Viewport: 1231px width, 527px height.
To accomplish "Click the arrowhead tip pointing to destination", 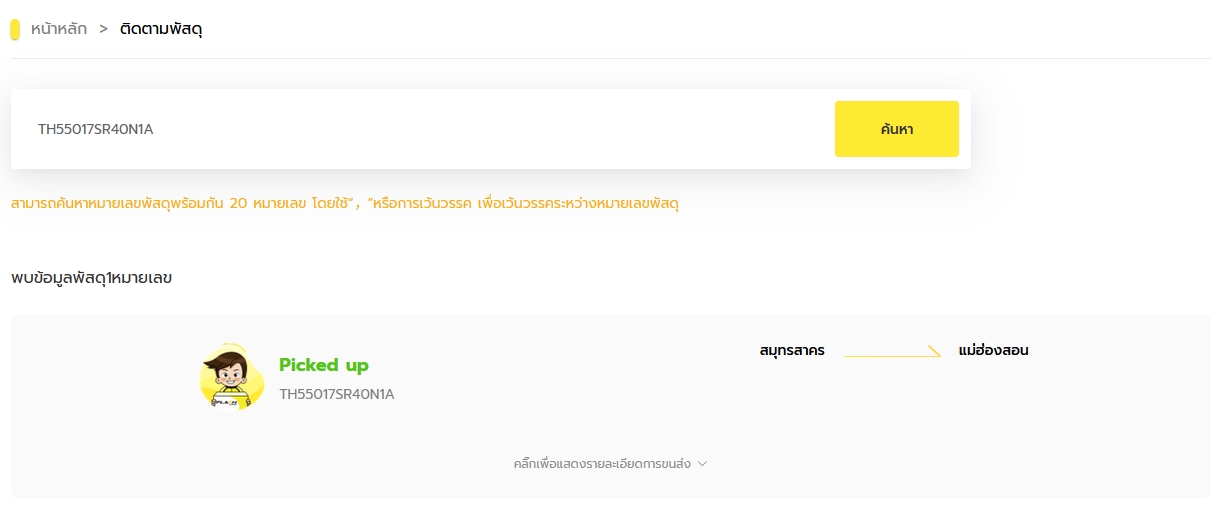I will pyautogui.click(x=936, y=352).
